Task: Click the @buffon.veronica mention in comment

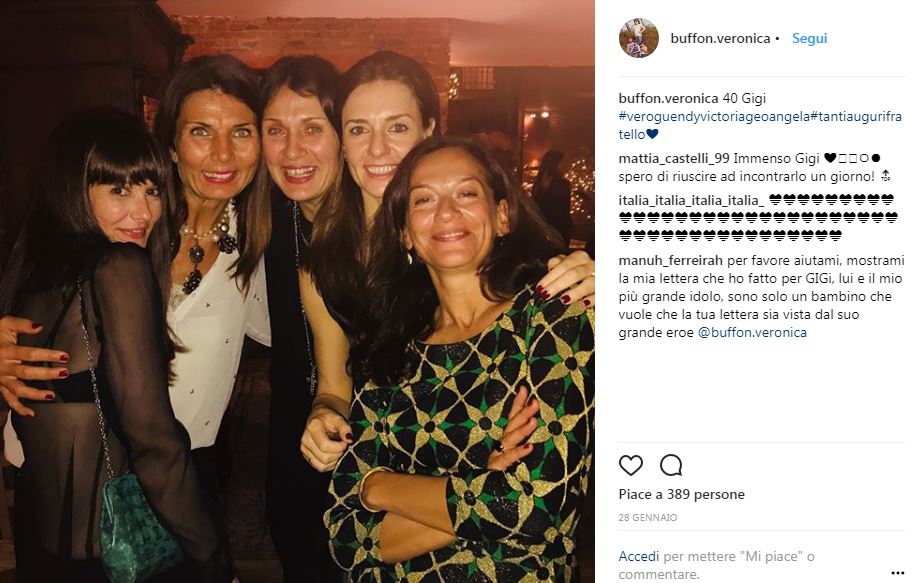Action: [x=751, y=332]
